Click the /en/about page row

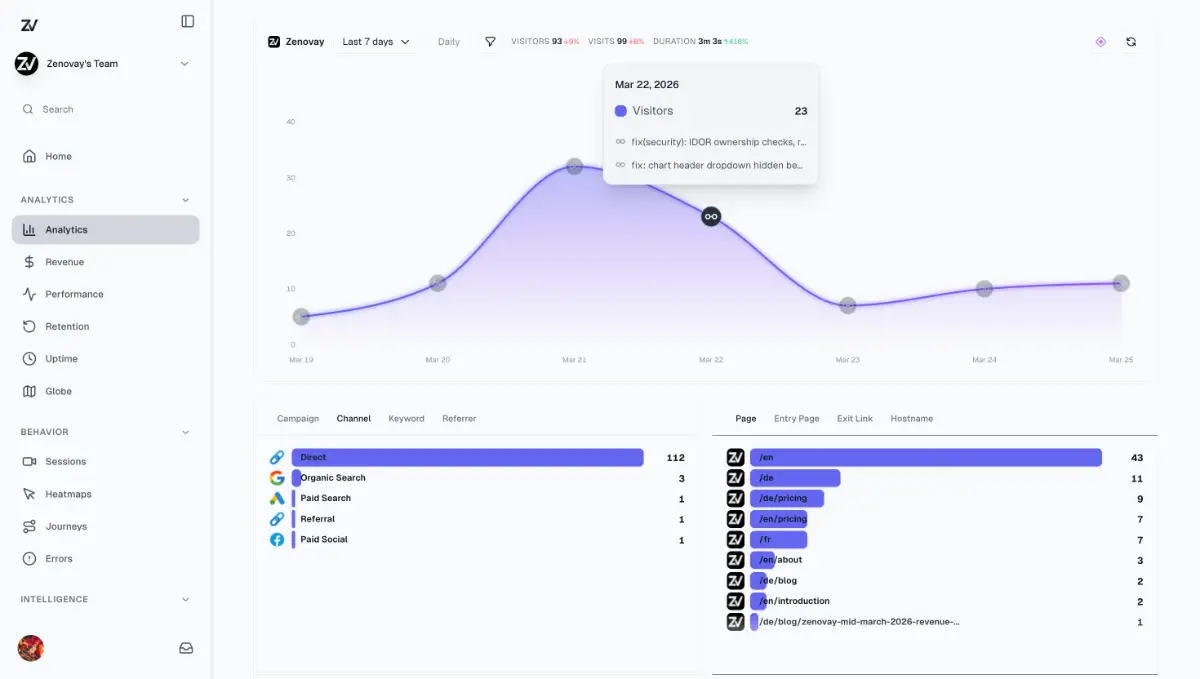coord(935,560)
